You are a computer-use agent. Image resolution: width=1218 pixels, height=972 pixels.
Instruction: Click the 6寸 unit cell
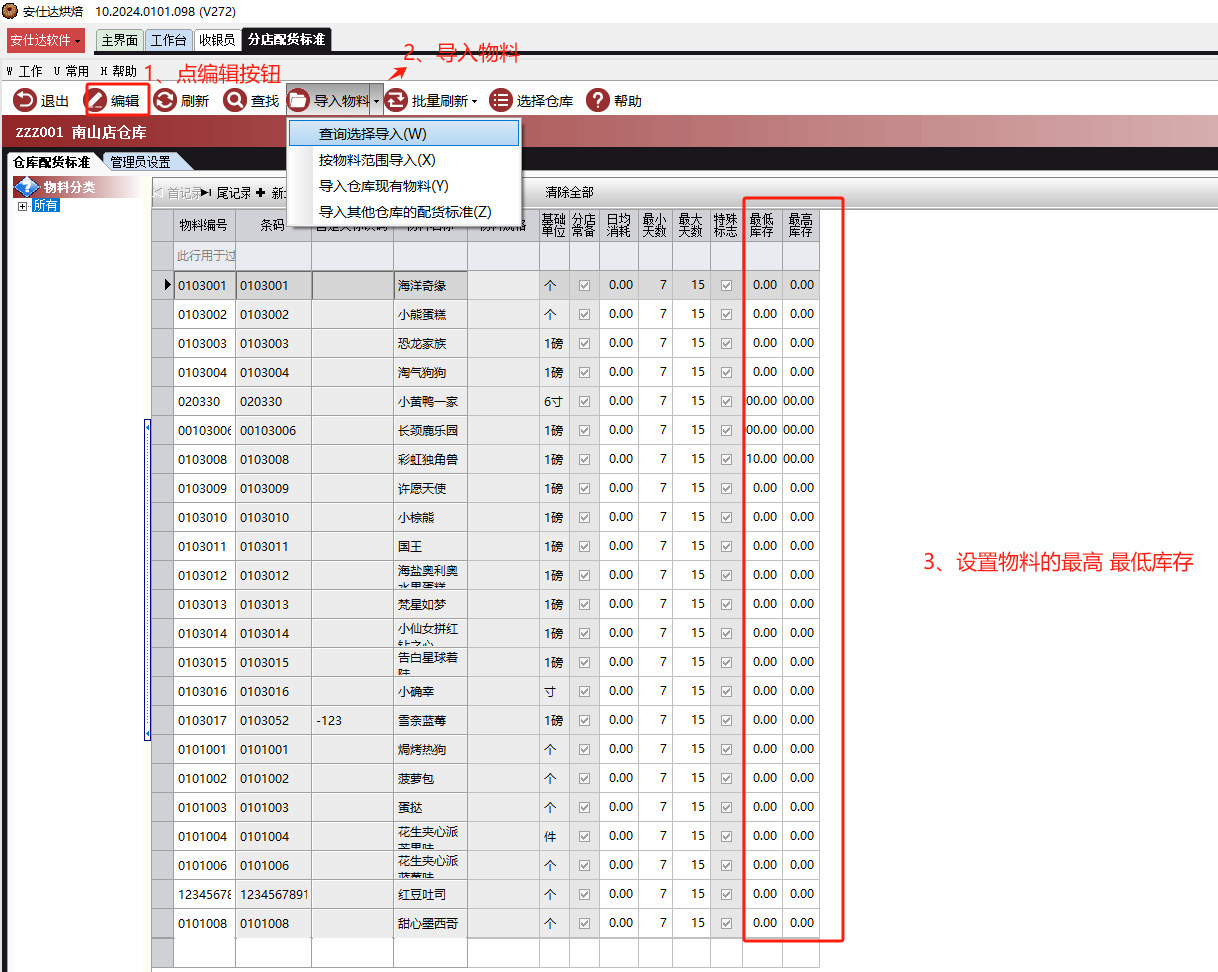pos(554,401)
